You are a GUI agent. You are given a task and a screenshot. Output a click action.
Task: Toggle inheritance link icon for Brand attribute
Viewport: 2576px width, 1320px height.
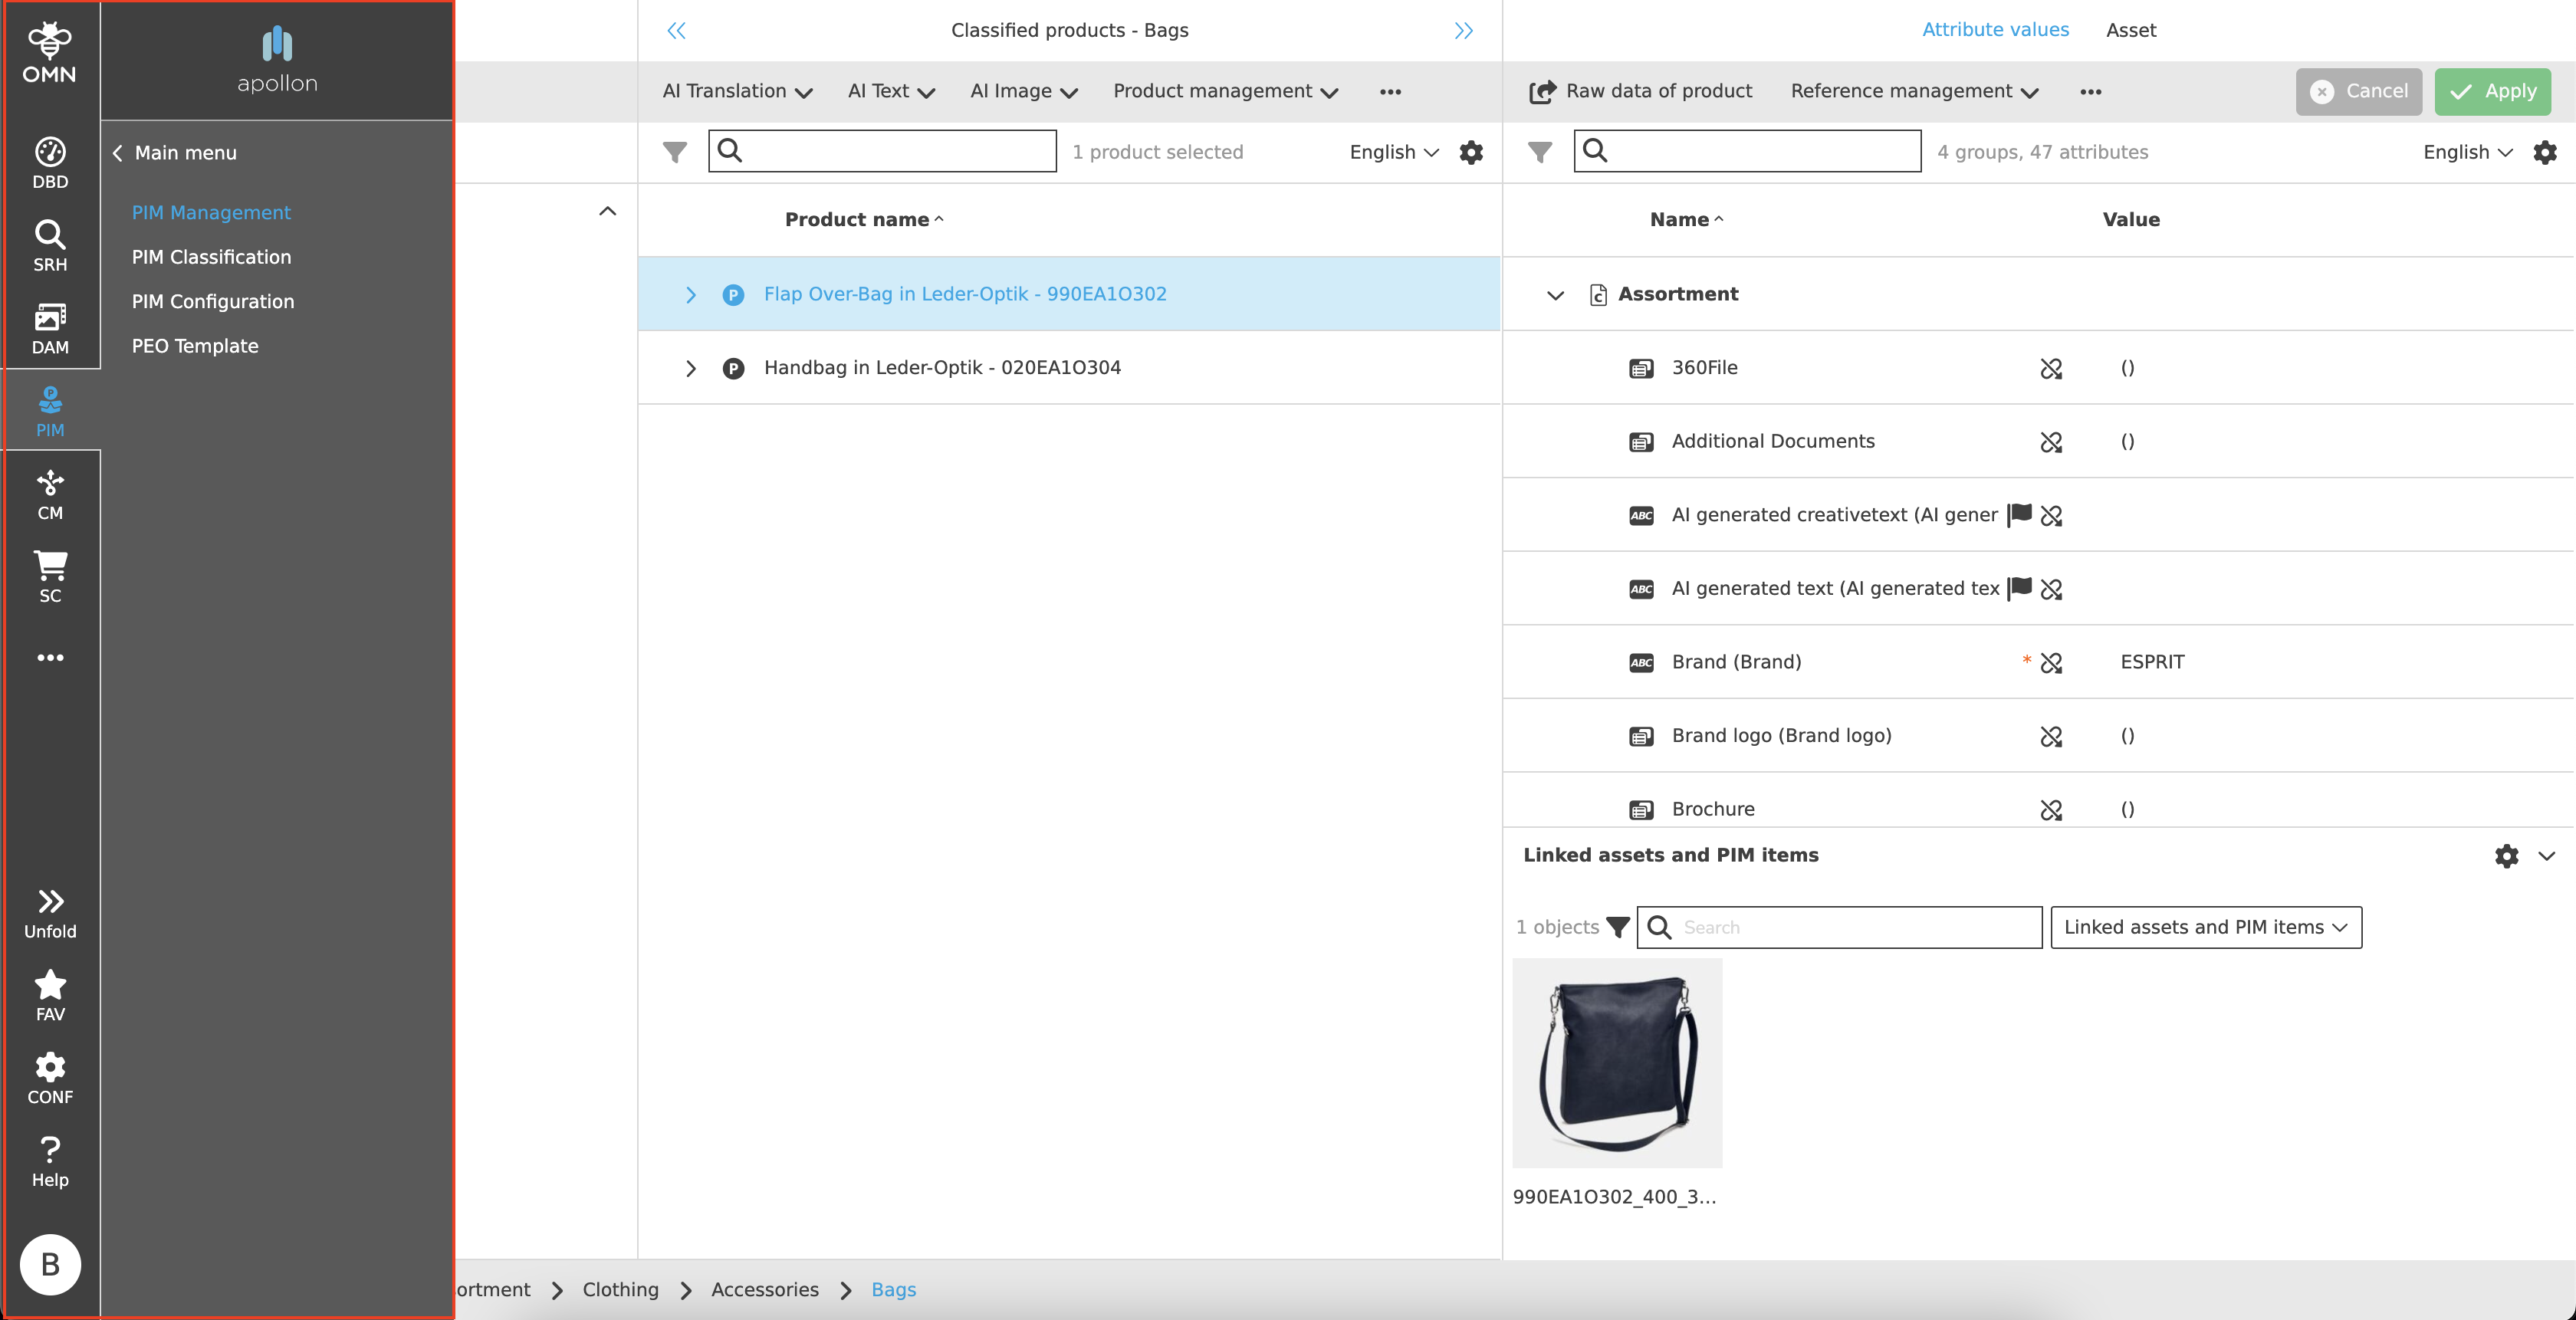point(2051,663)
